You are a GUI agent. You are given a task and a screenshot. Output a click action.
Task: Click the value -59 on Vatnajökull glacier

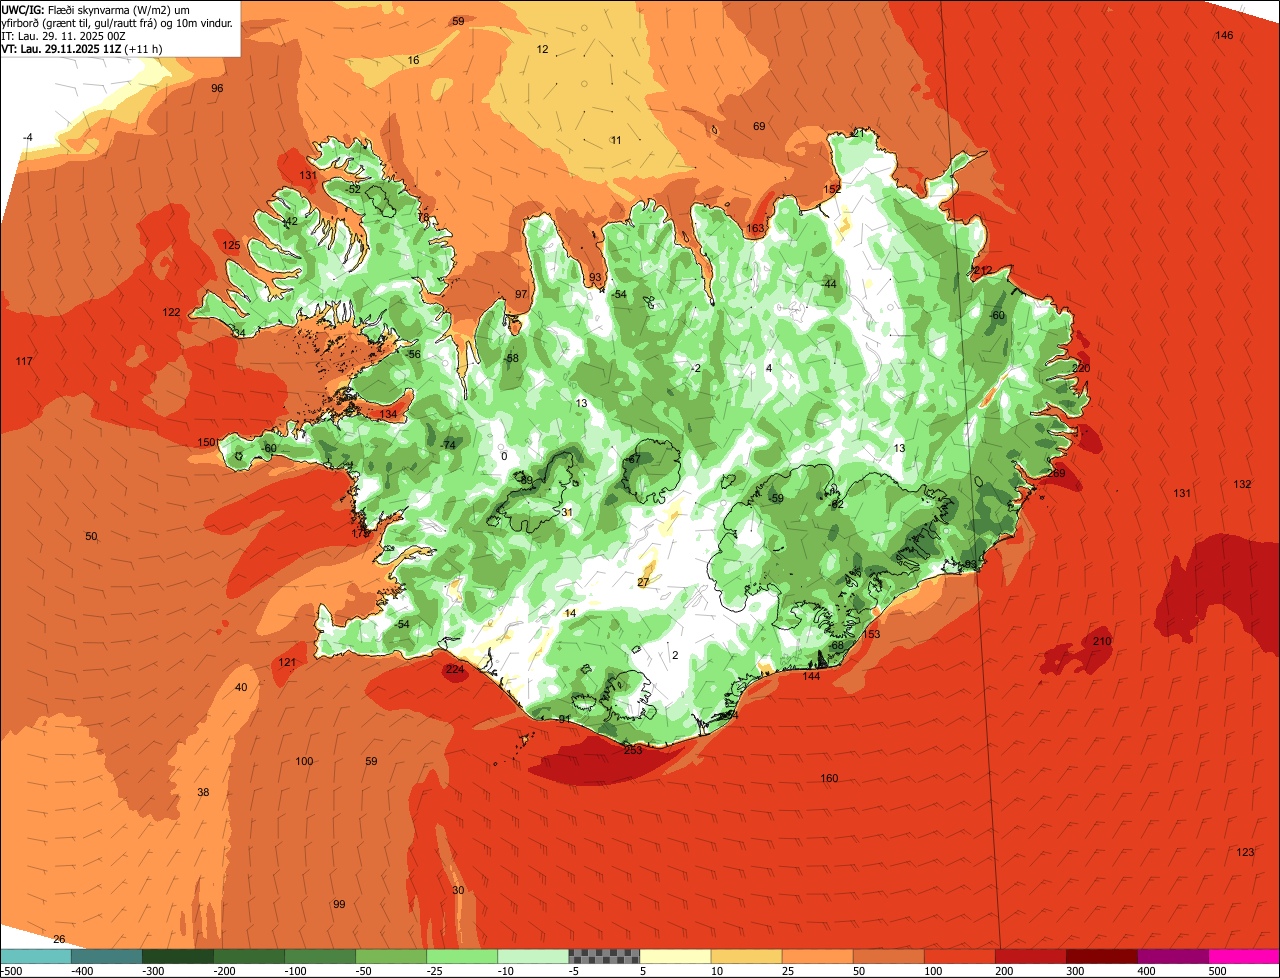coord(776,498)
